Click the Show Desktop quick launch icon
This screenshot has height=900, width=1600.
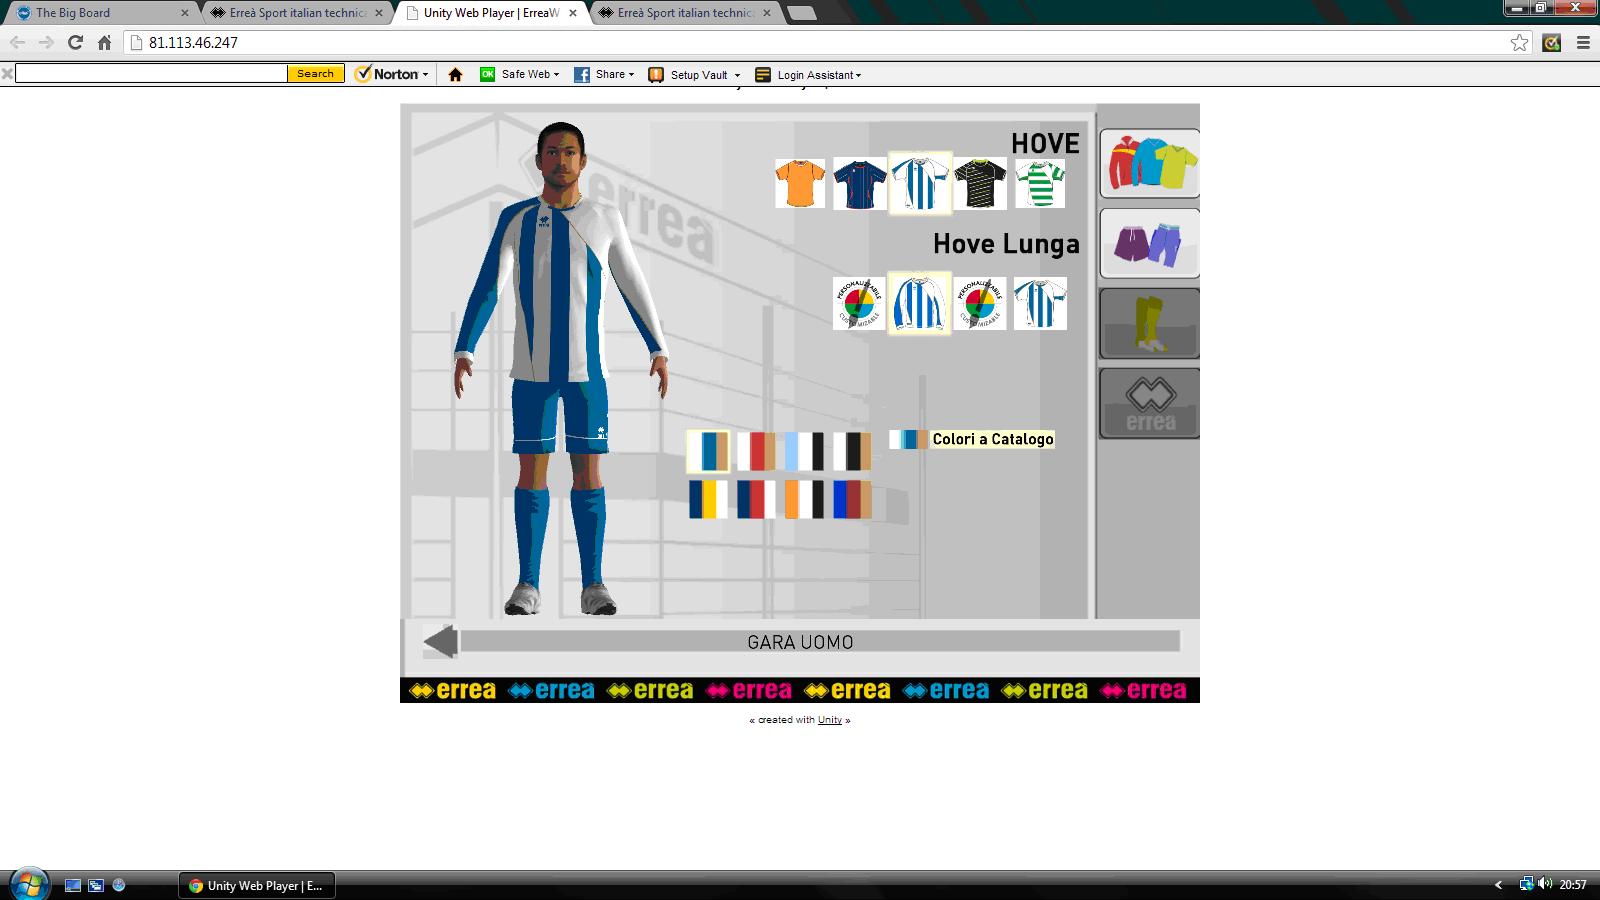72,885
